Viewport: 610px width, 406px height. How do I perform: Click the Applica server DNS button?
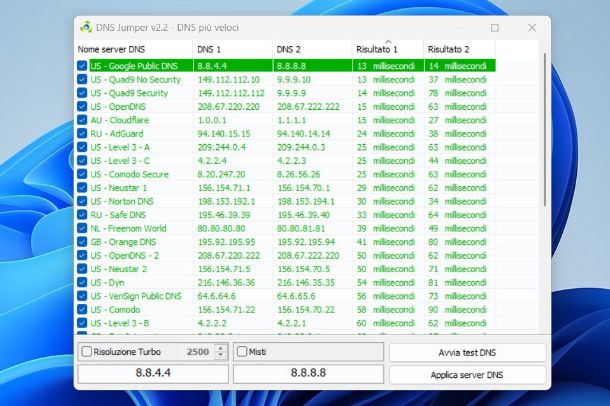pos(467,375)
